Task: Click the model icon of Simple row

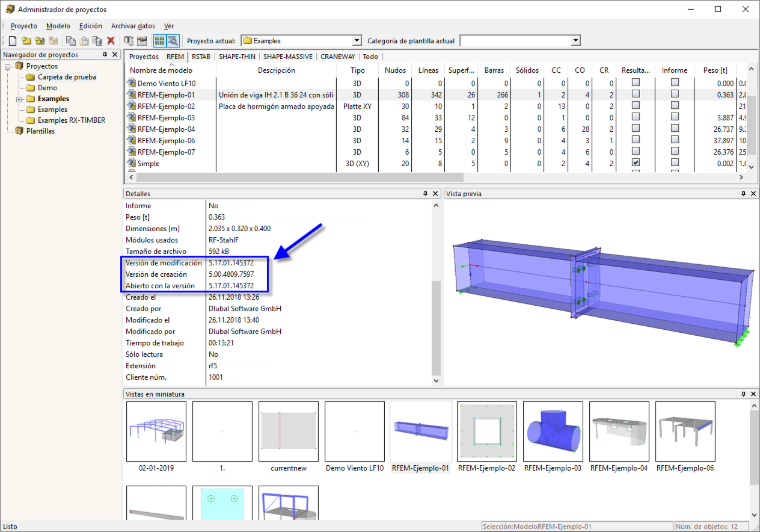Action: coord(131,163)
